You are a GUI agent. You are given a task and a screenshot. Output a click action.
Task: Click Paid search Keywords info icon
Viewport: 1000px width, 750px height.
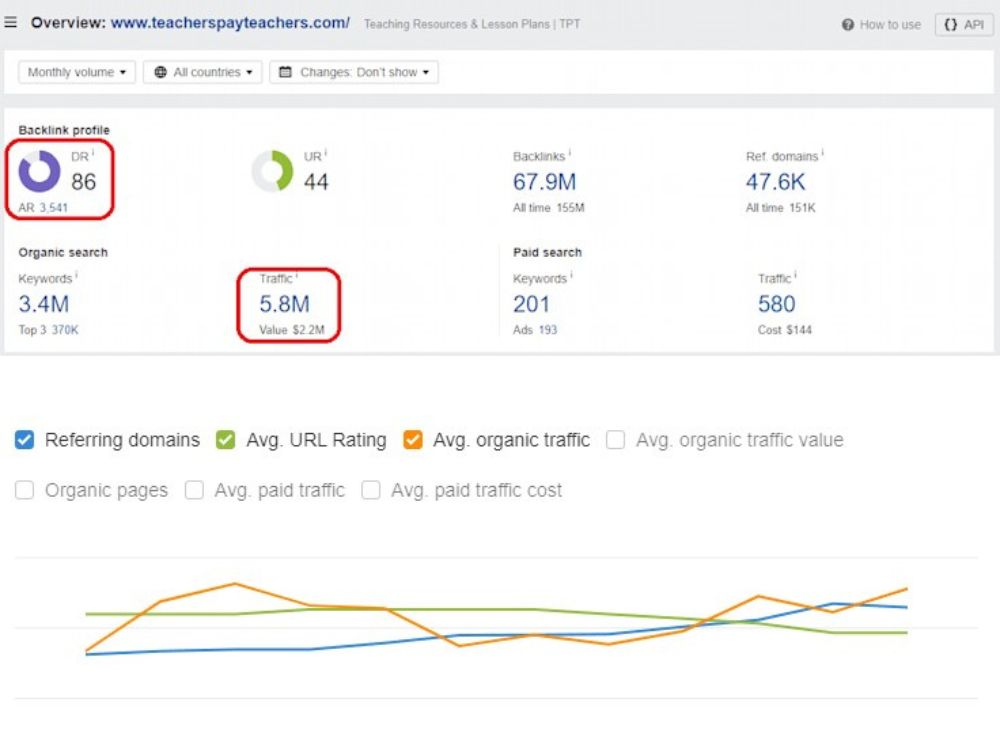pos(571,276)
